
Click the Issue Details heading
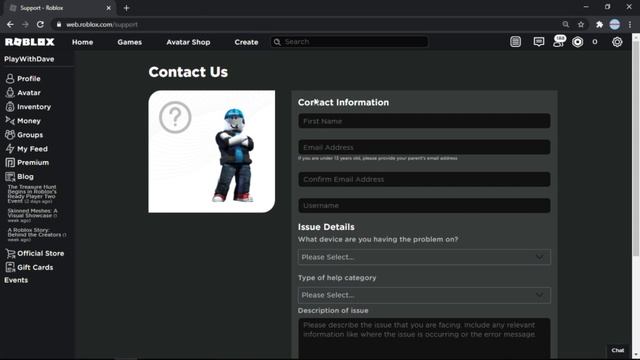[326, 227]
